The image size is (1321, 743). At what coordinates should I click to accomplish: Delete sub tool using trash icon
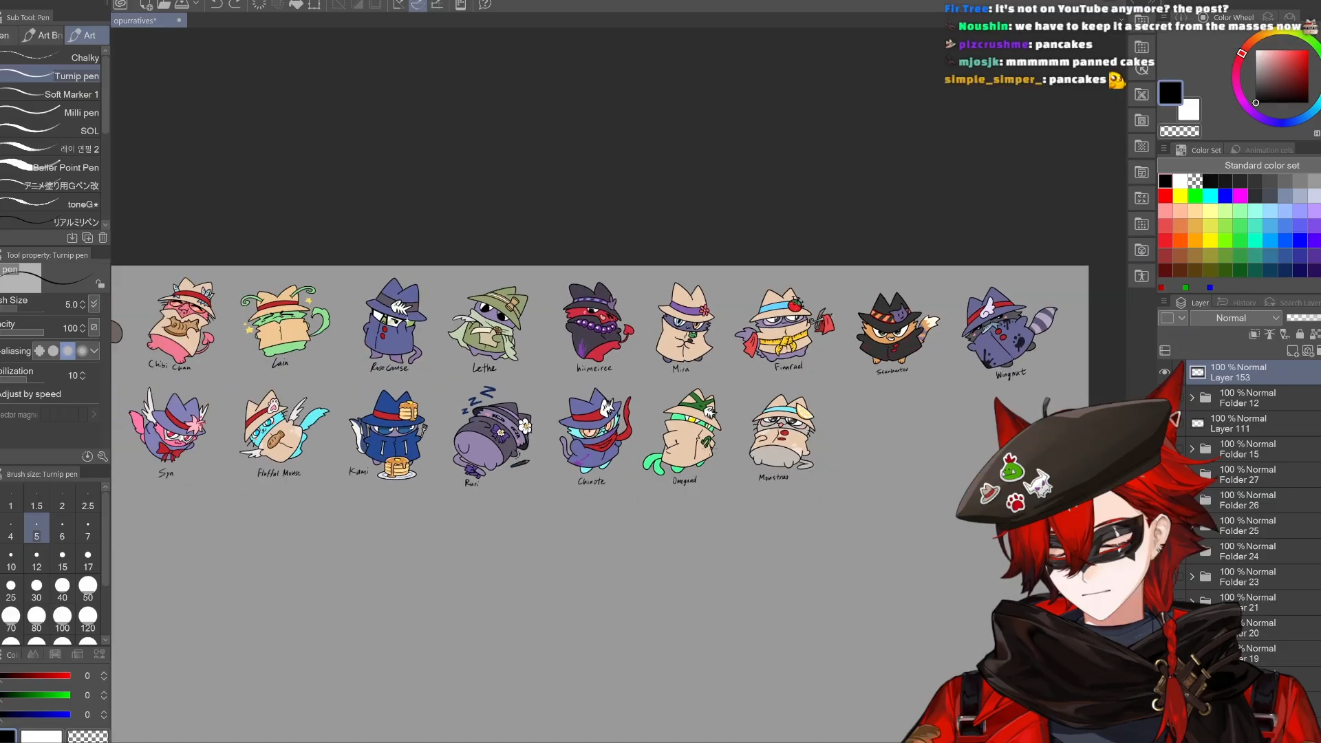(x=103, y=238)
